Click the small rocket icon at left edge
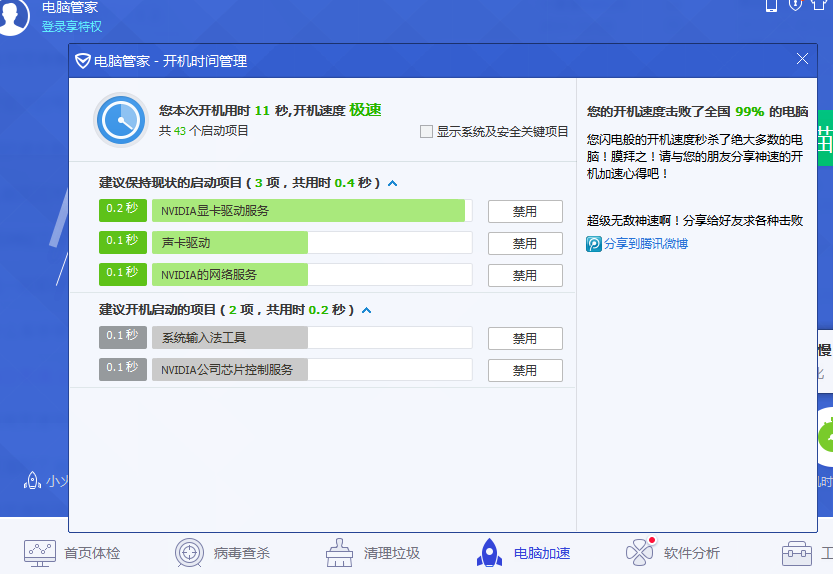This screenshot has width=833, height=574. (32, 481)
